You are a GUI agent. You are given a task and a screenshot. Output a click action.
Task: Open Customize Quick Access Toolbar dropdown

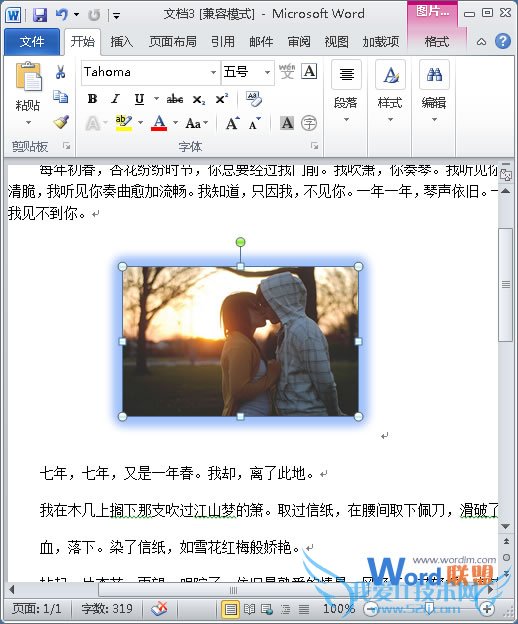coord(117,16)
